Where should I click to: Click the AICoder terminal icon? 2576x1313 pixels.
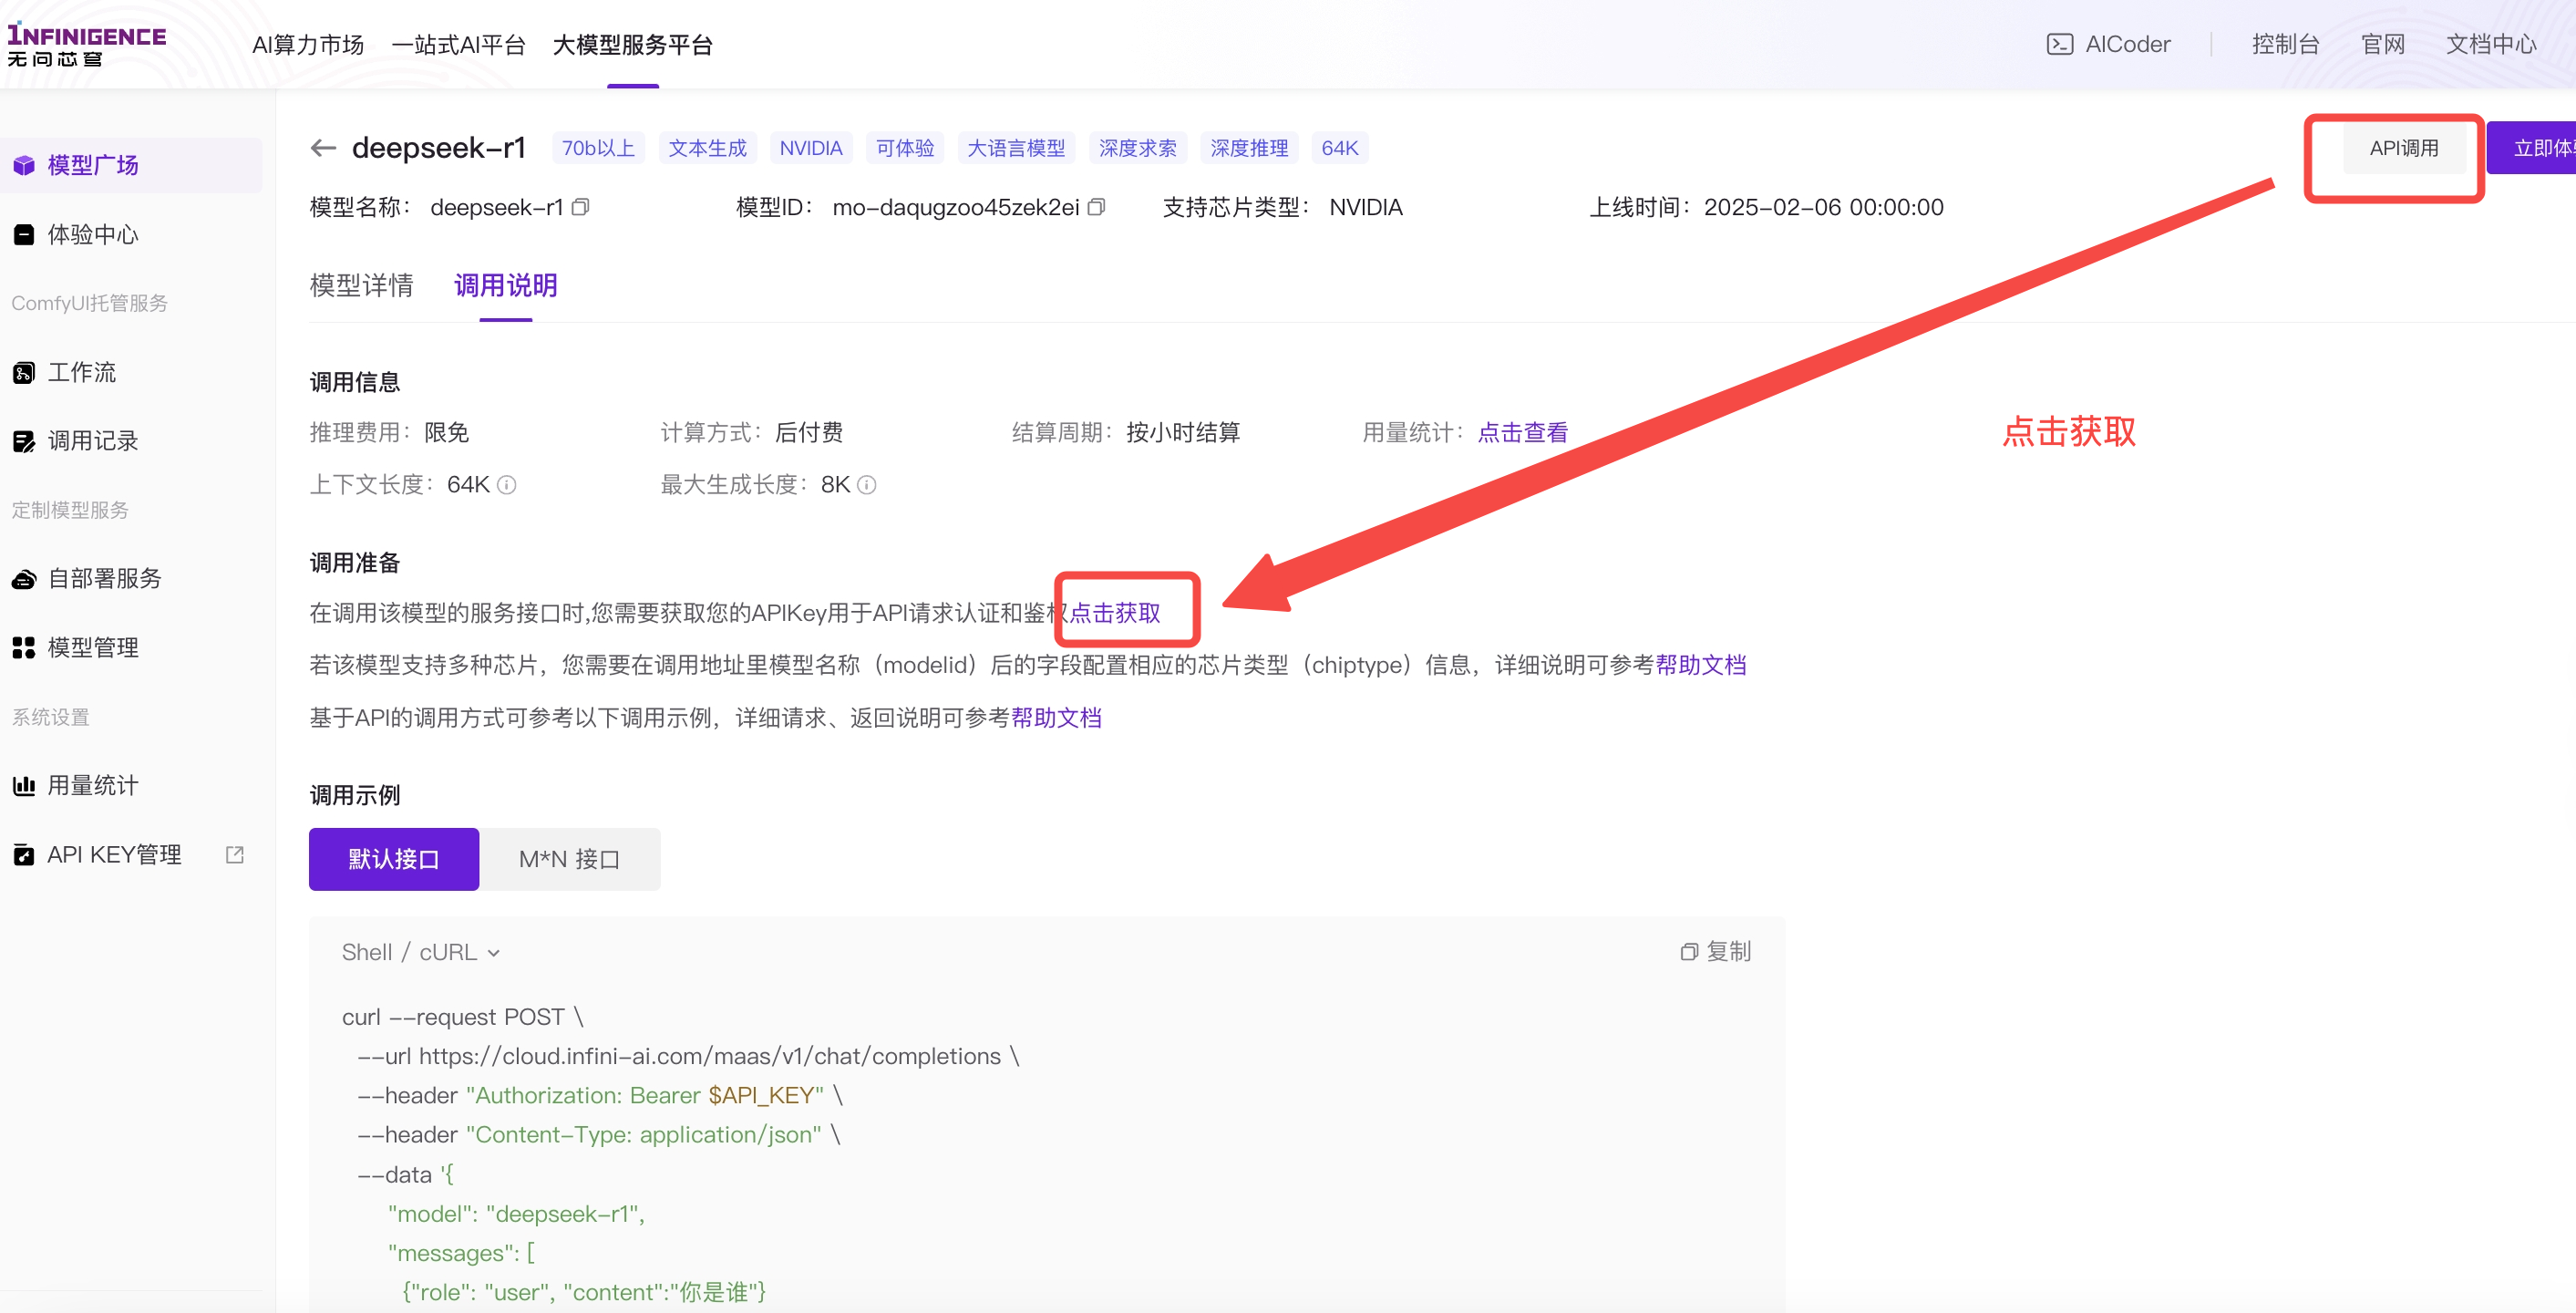point(2059,44)
